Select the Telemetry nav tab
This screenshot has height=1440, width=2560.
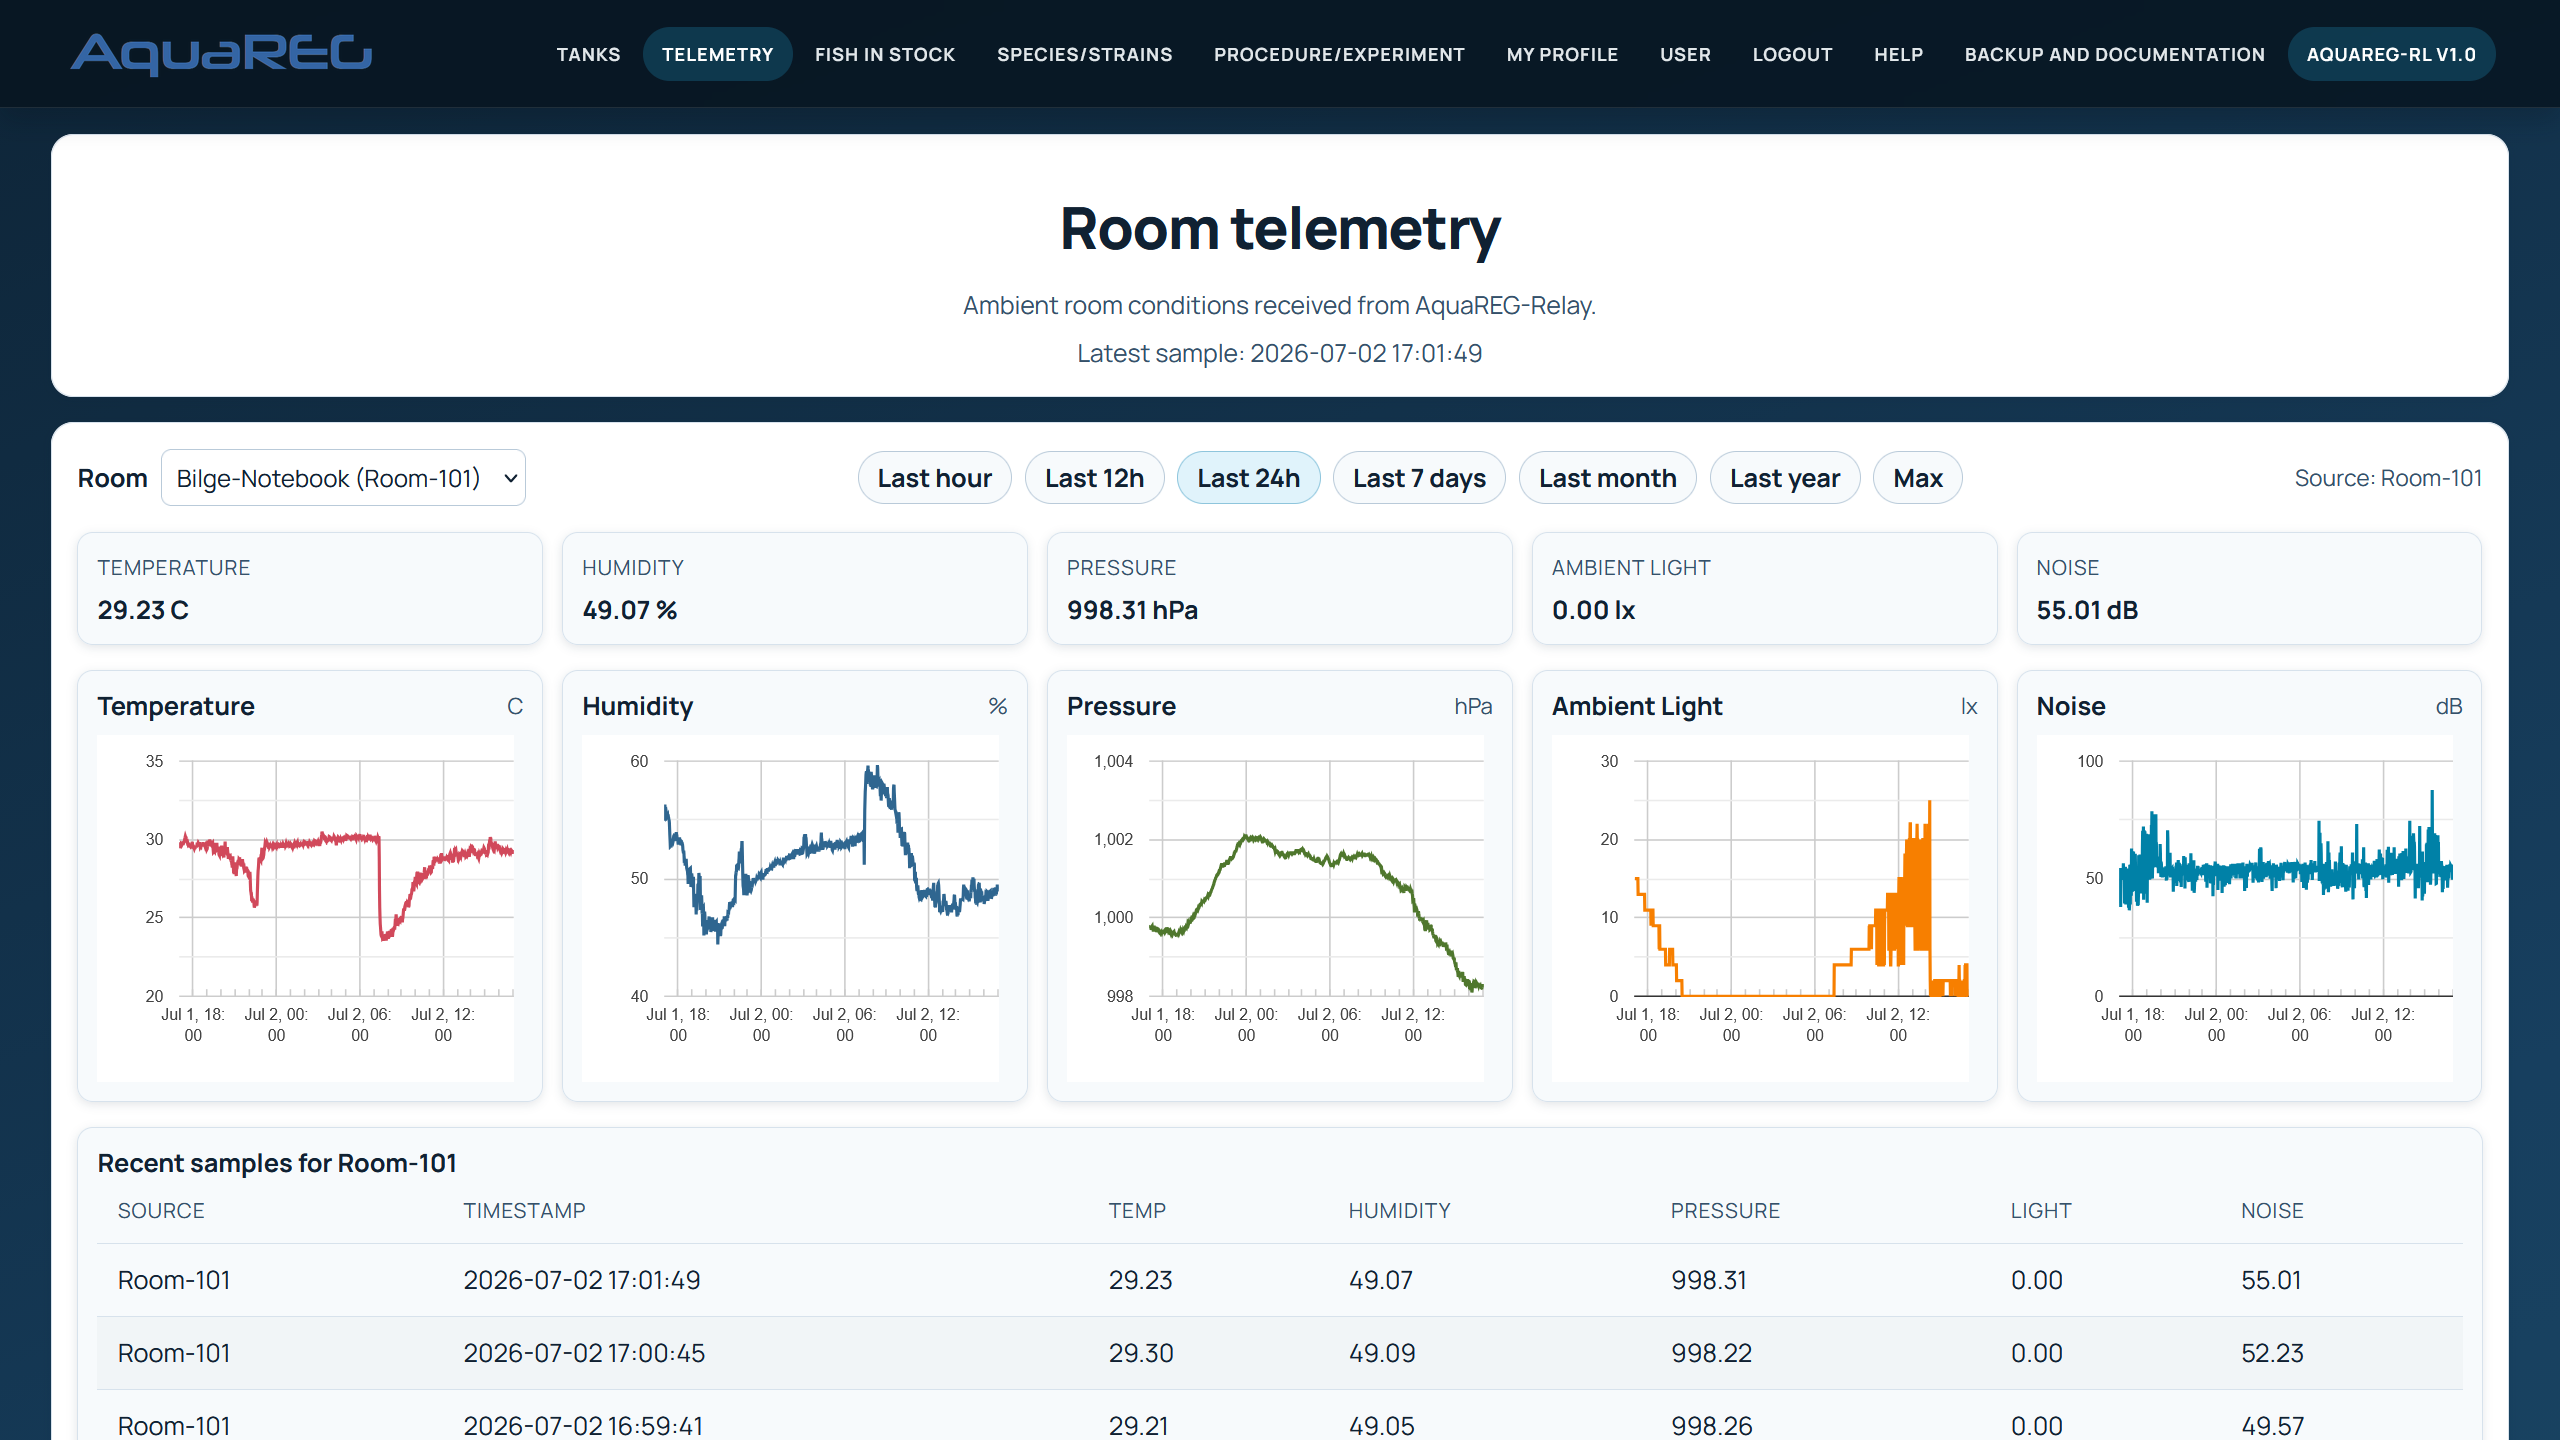click(x=717, y=54)
